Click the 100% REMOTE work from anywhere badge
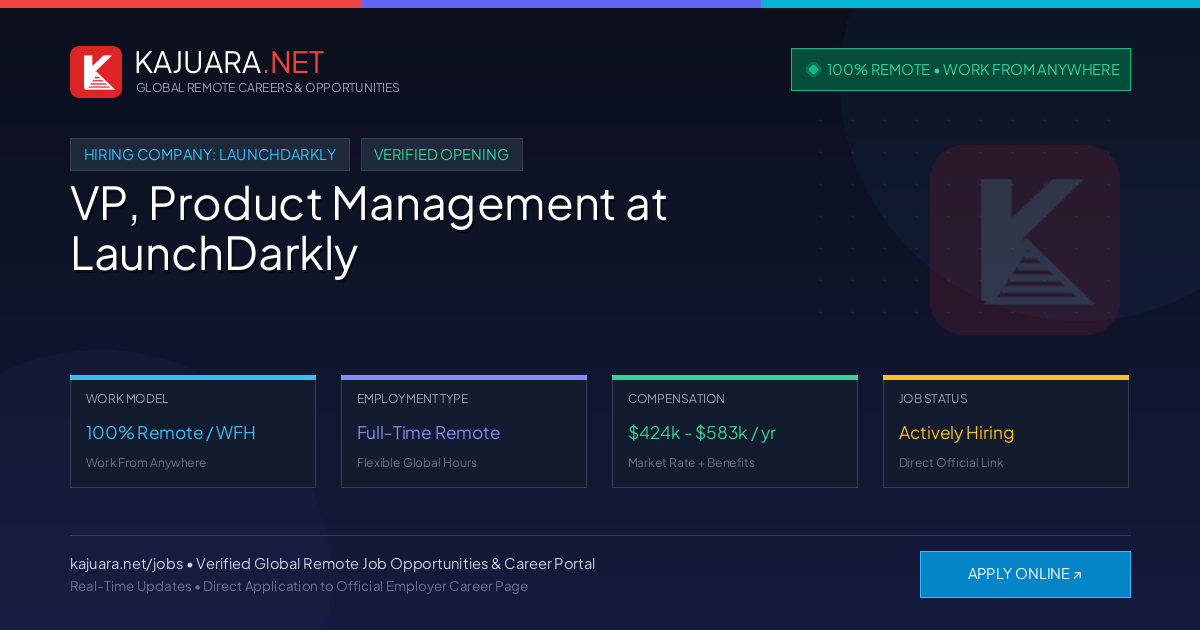1200x630 pixels. [961, 70]
